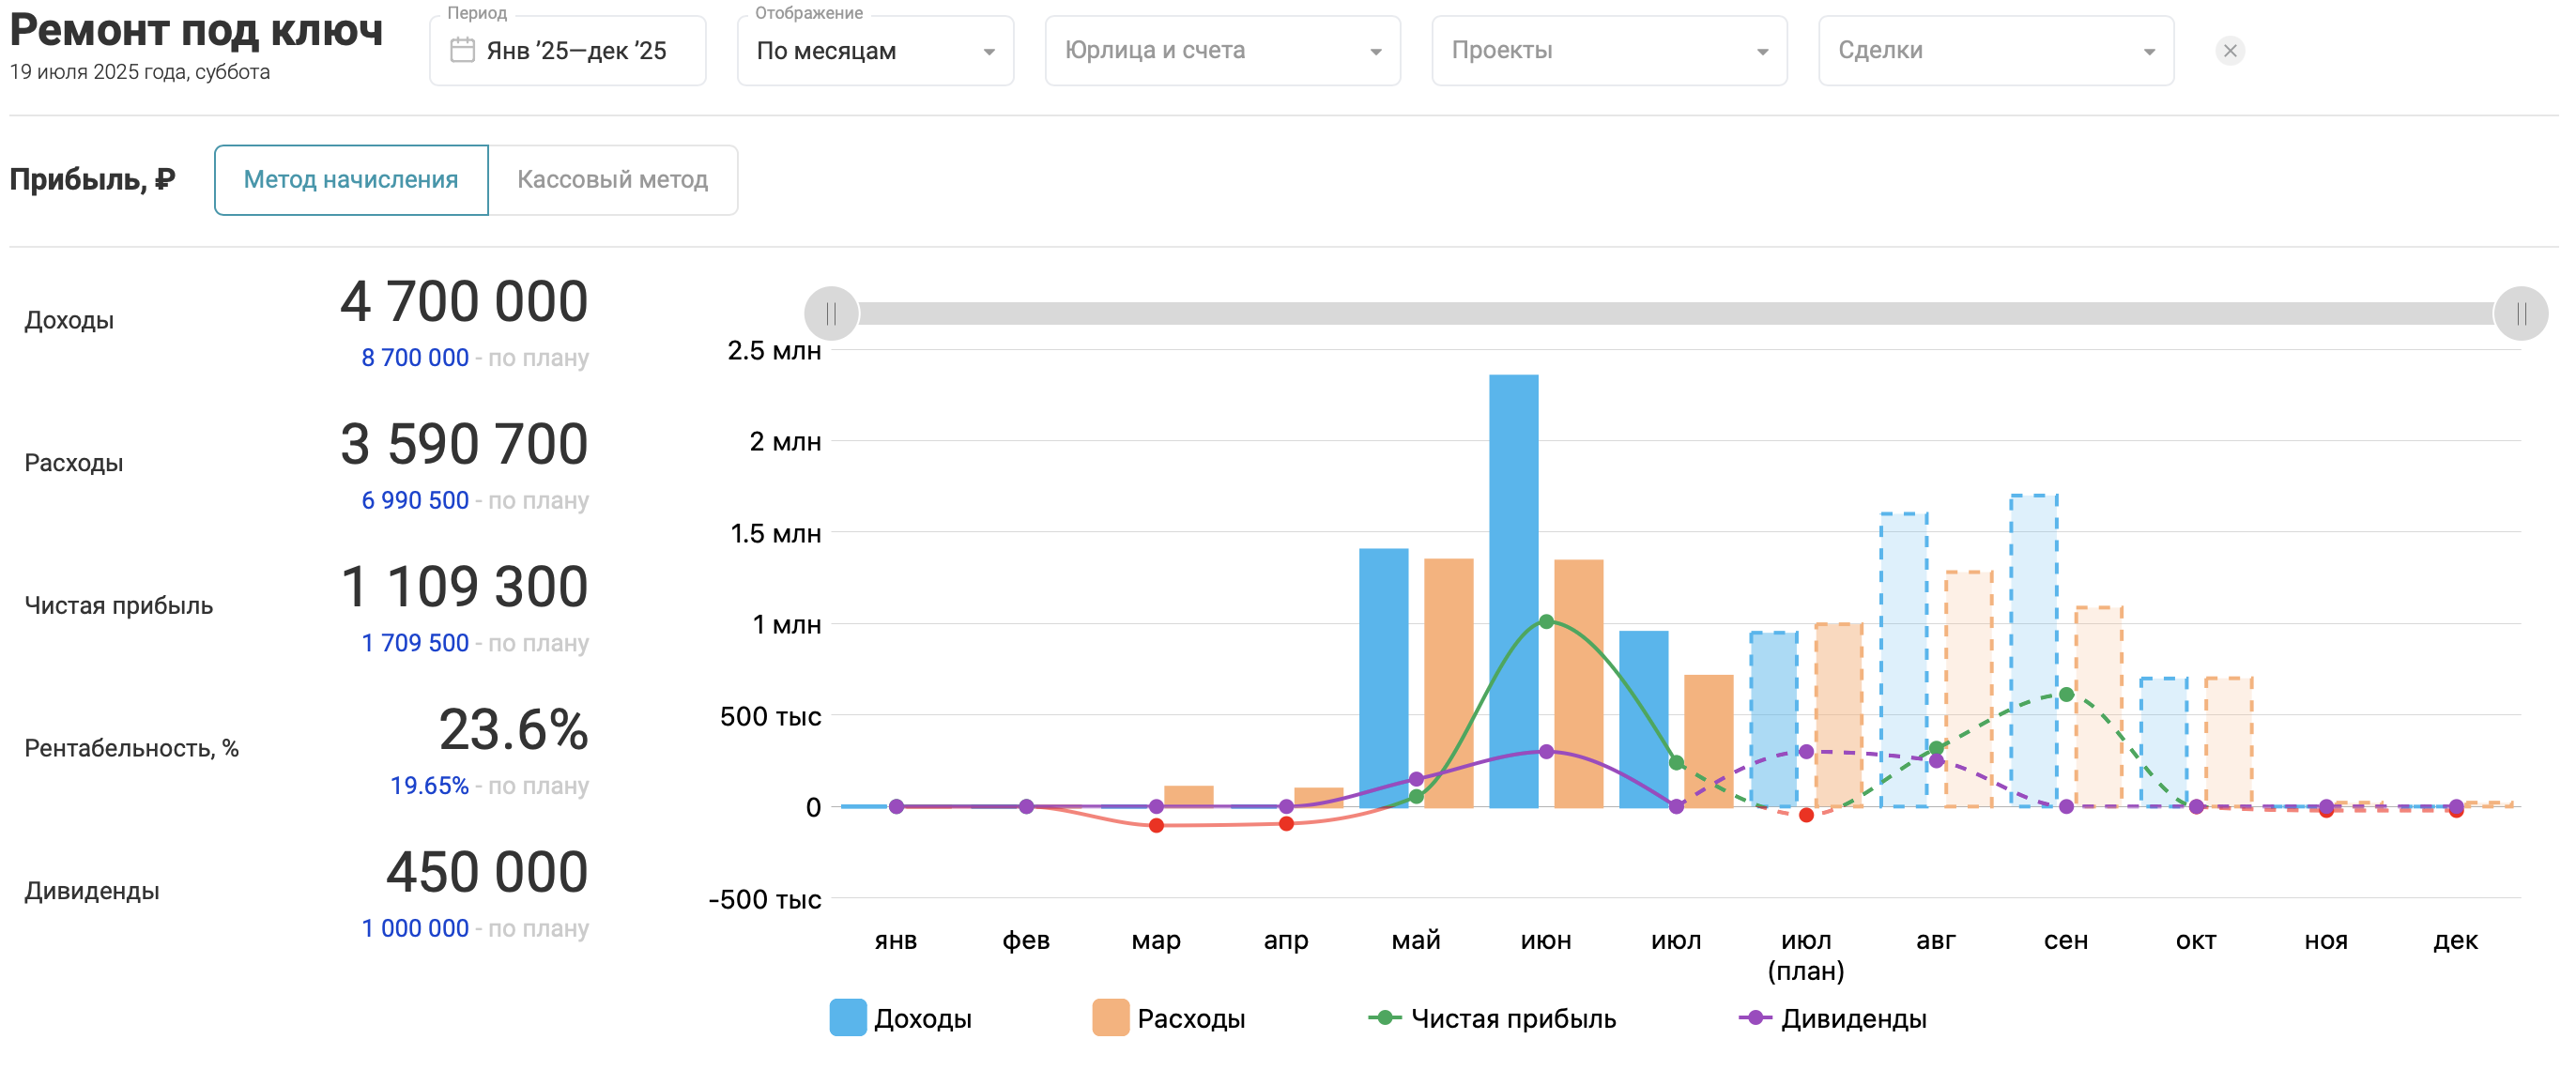This screenshot has width=2576, height=1070.
Task: Toggle Дивиденды purple legend marker
Action: pos(1755,1017)
